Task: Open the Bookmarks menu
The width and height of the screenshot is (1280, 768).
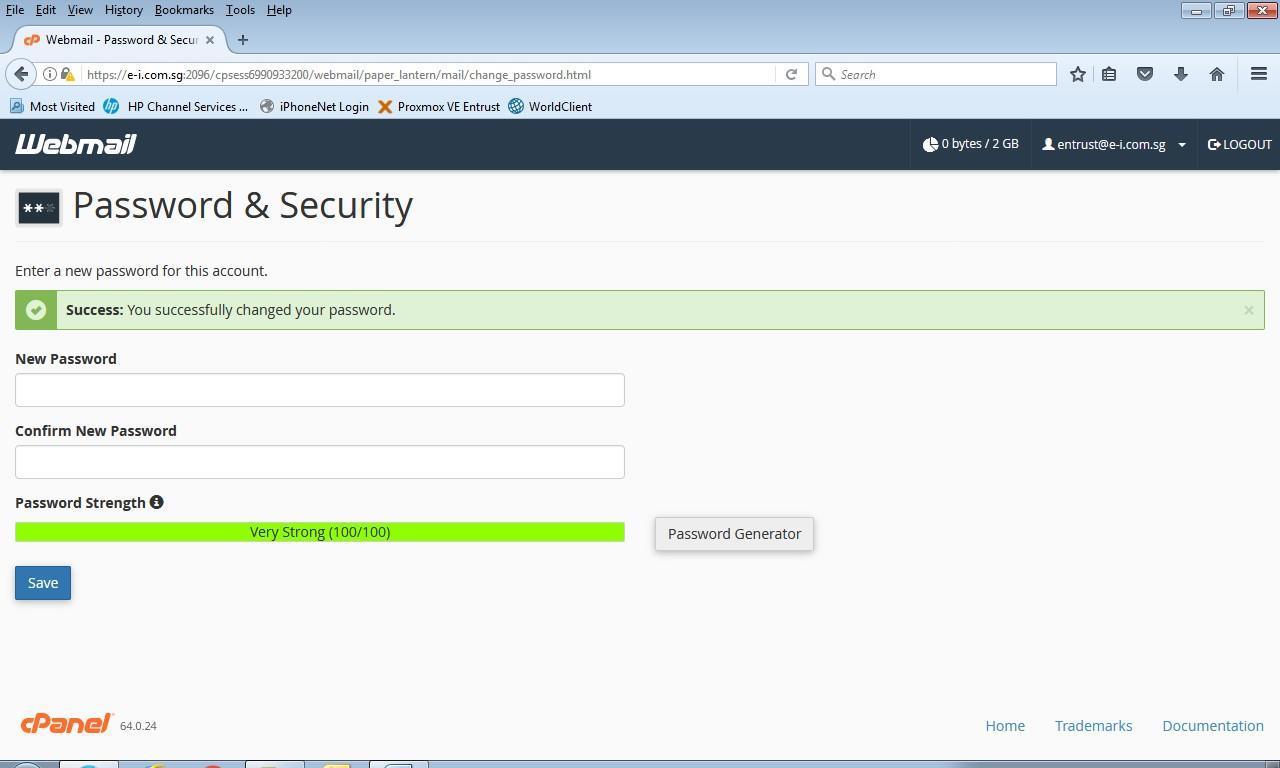Action: click(184, 10)
